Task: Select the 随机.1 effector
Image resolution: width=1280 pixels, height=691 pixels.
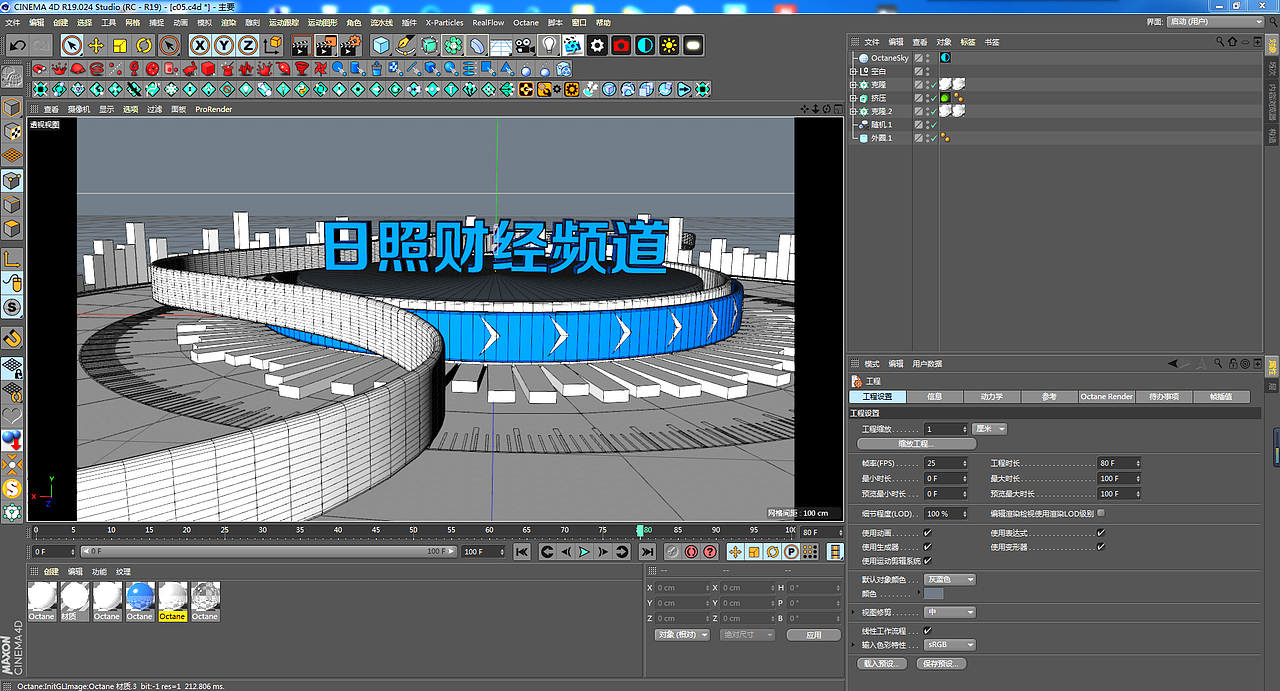Action: (x=880, y=124)
